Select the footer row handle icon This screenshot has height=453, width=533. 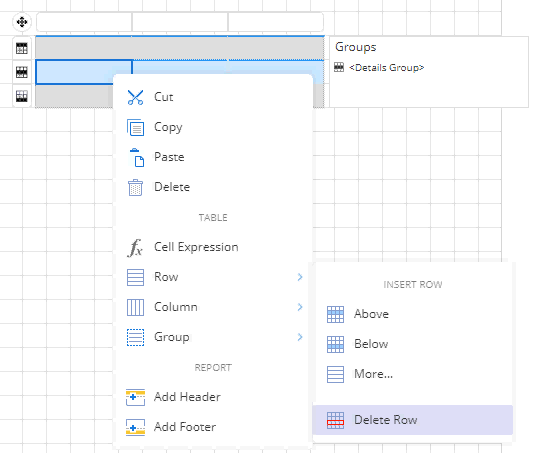22,96
